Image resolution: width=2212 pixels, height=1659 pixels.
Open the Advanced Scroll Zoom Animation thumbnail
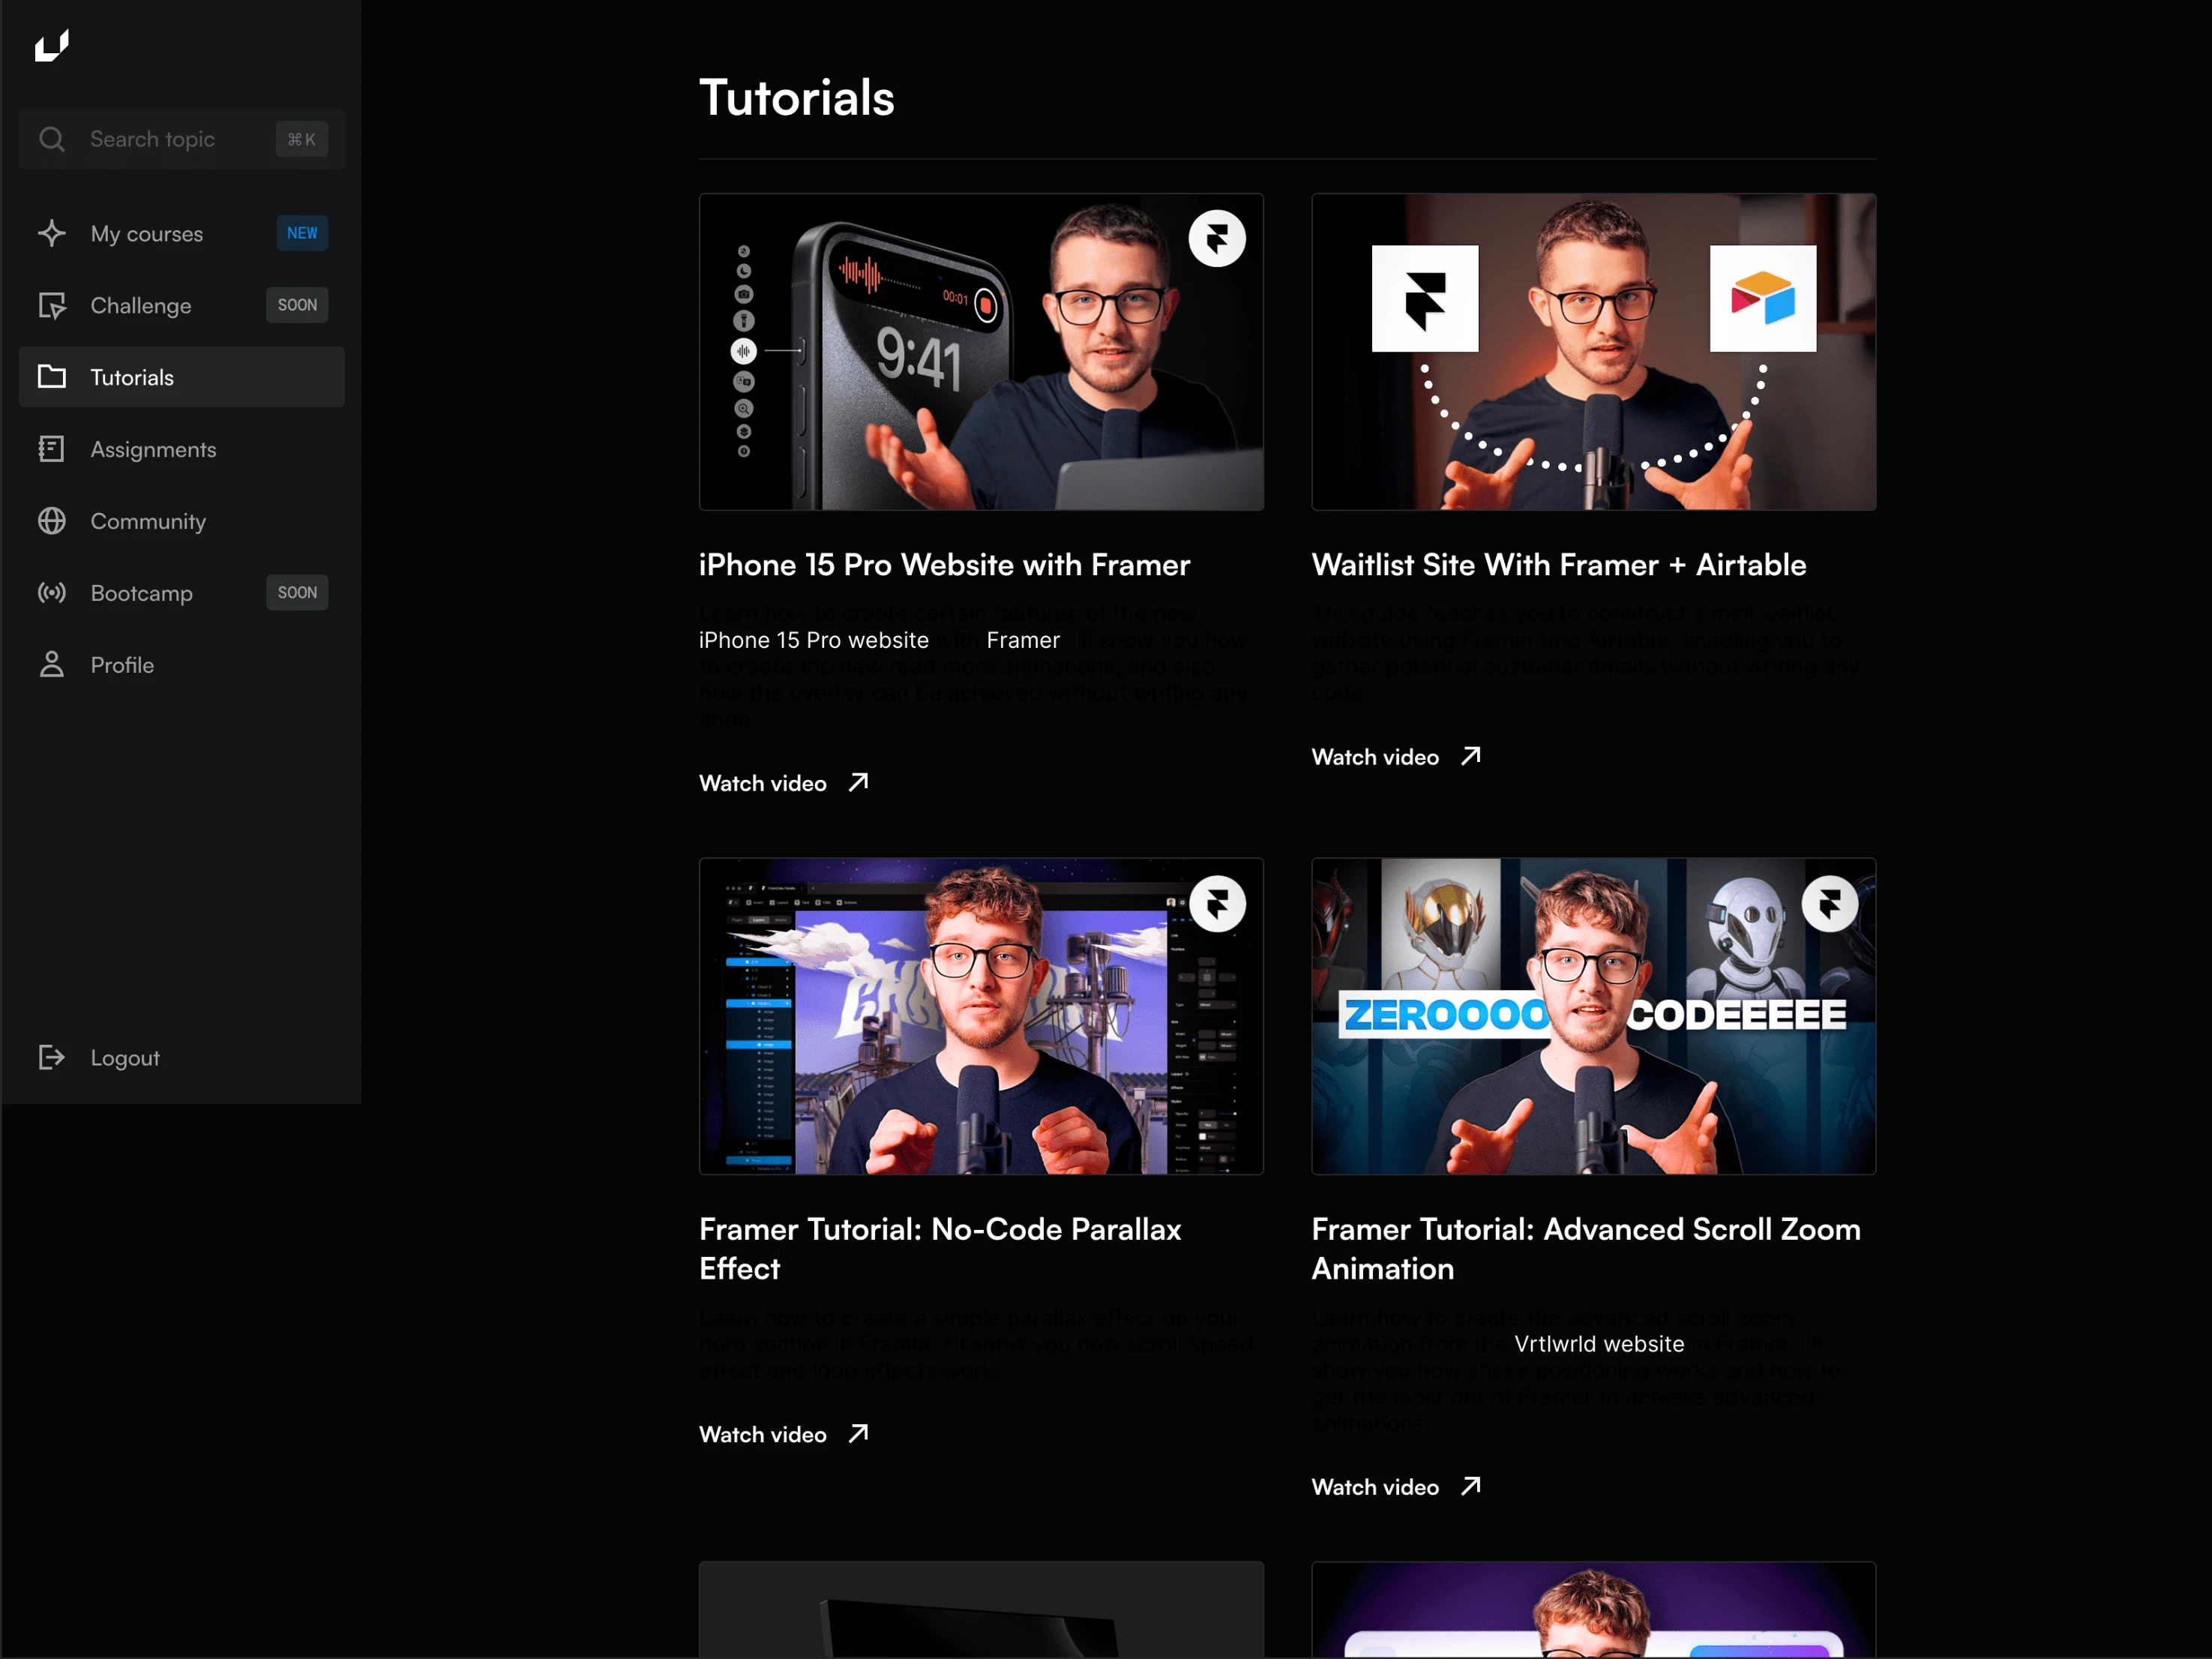coord(1594,1016)
